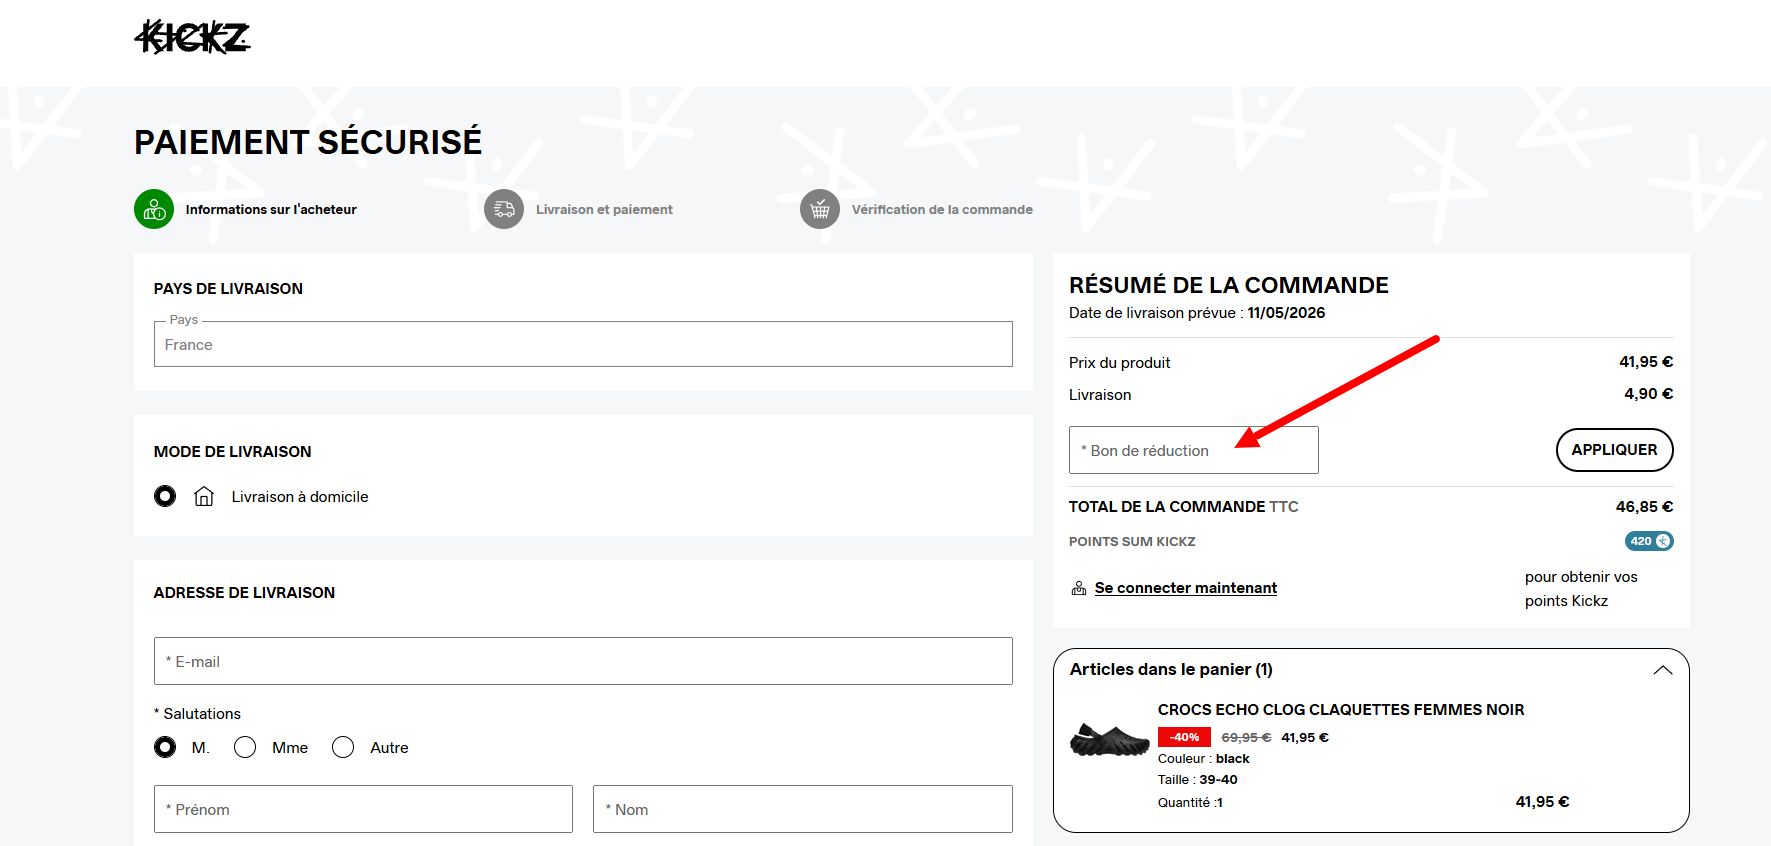This screenshot has height=846, width=1771.
Task: Open the Se connecter maintenant link
Action: click(1186, 588)
